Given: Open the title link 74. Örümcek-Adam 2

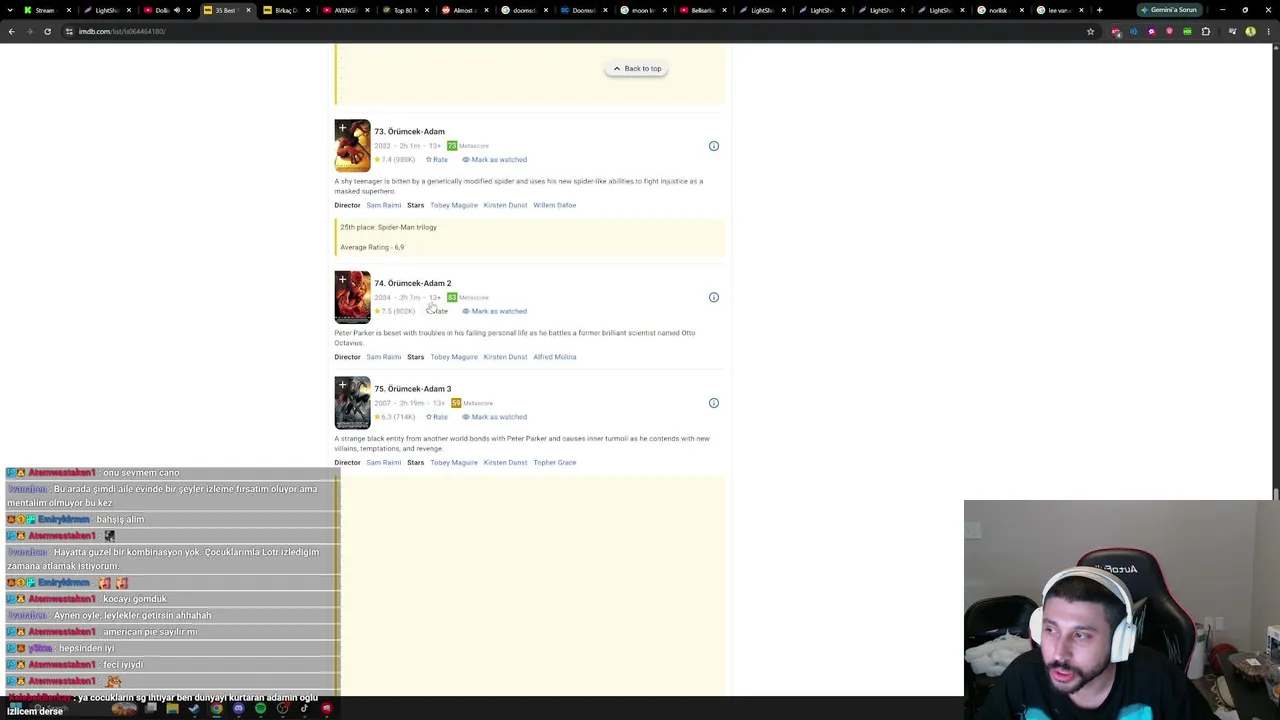Looking at the screenshot, I should (x=412, y=283).
